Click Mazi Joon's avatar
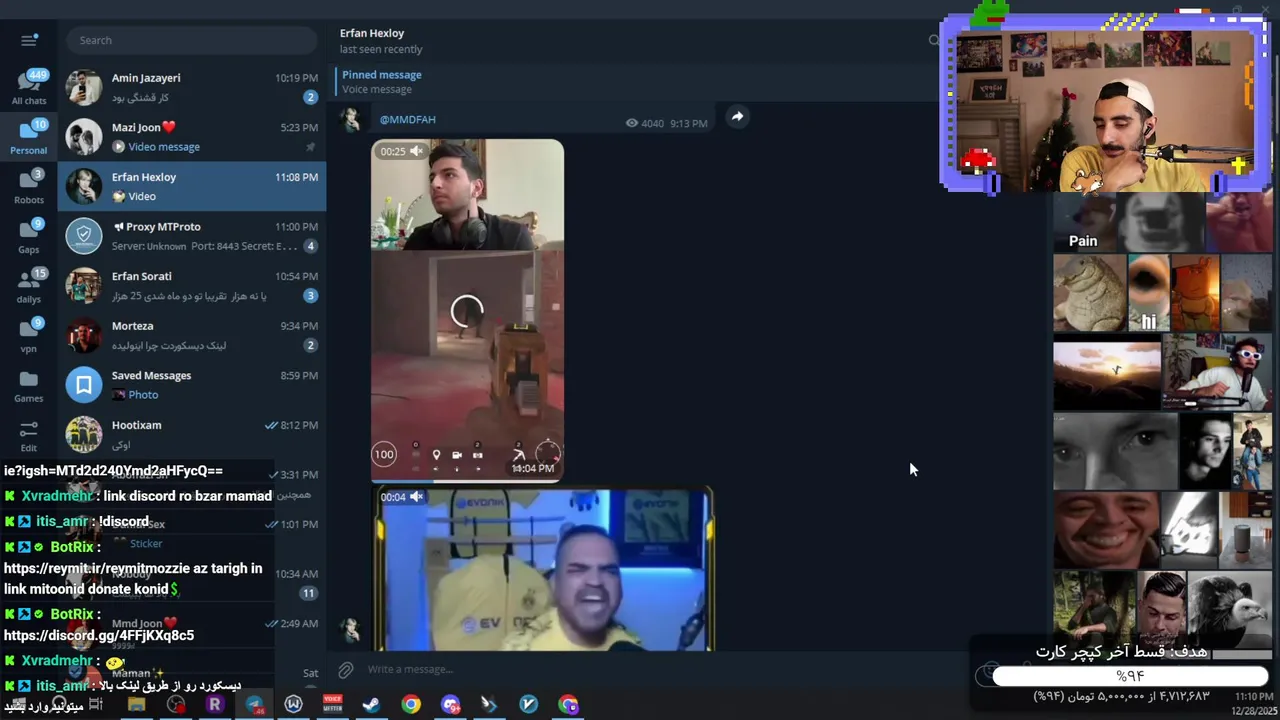 84,137
